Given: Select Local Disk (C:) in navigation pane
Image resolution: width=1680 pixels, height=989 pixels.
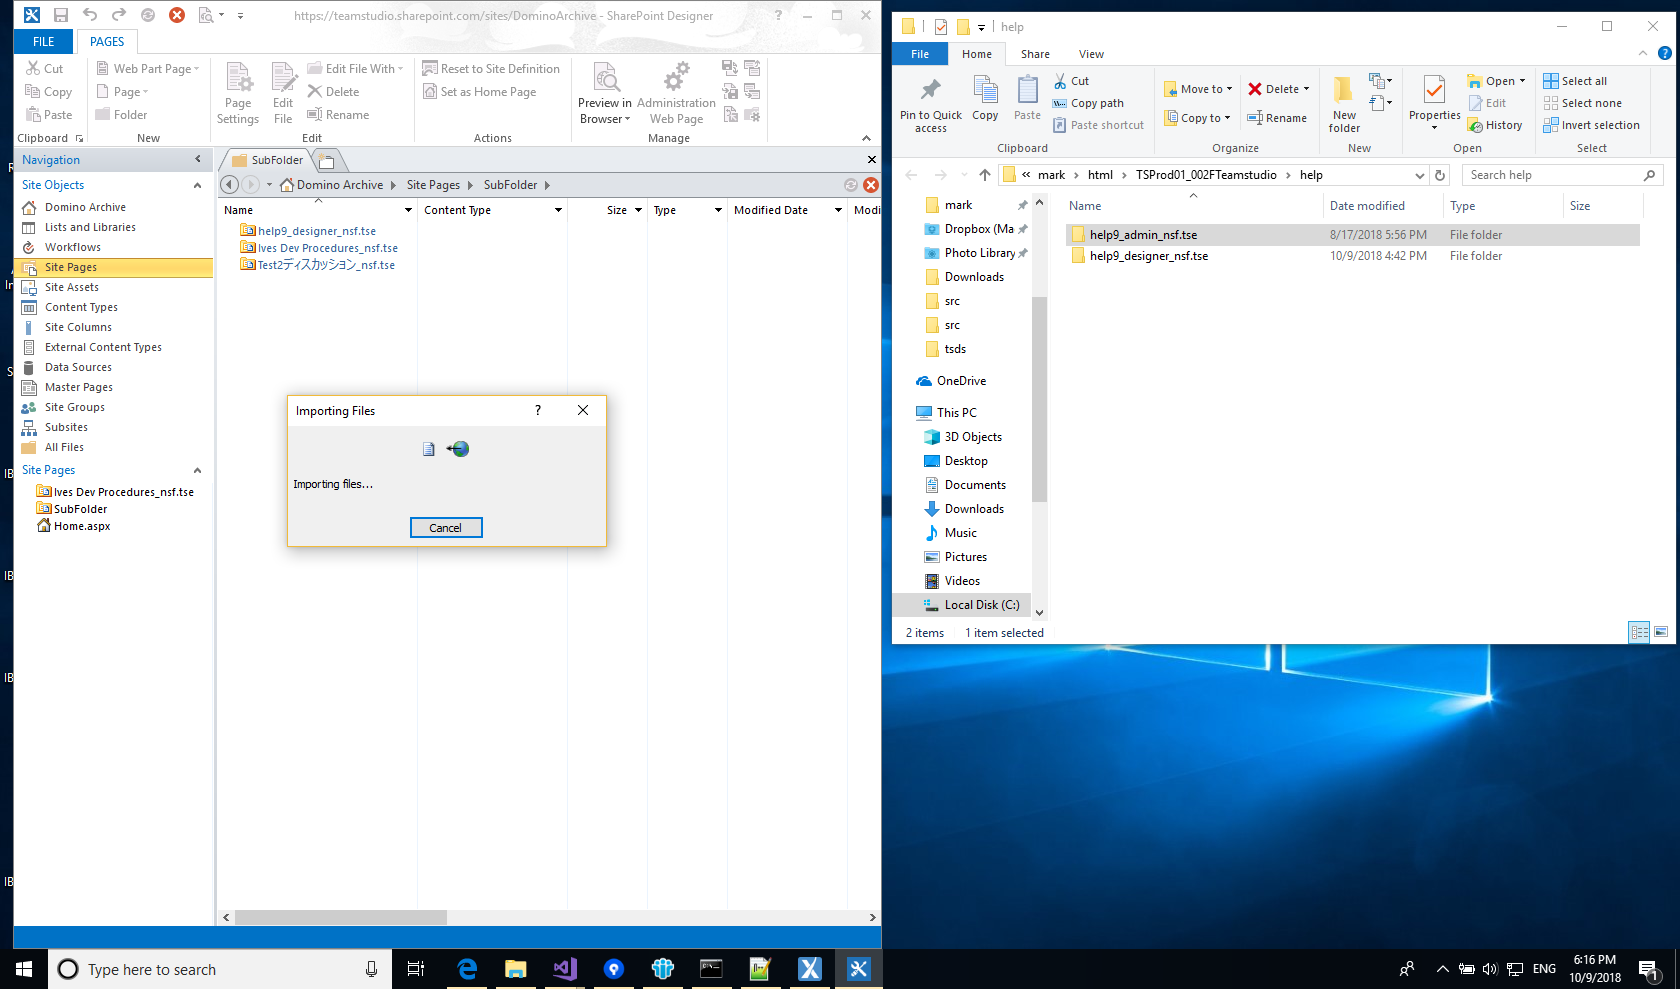Looking at the screenshot, I should click(982, 605).
